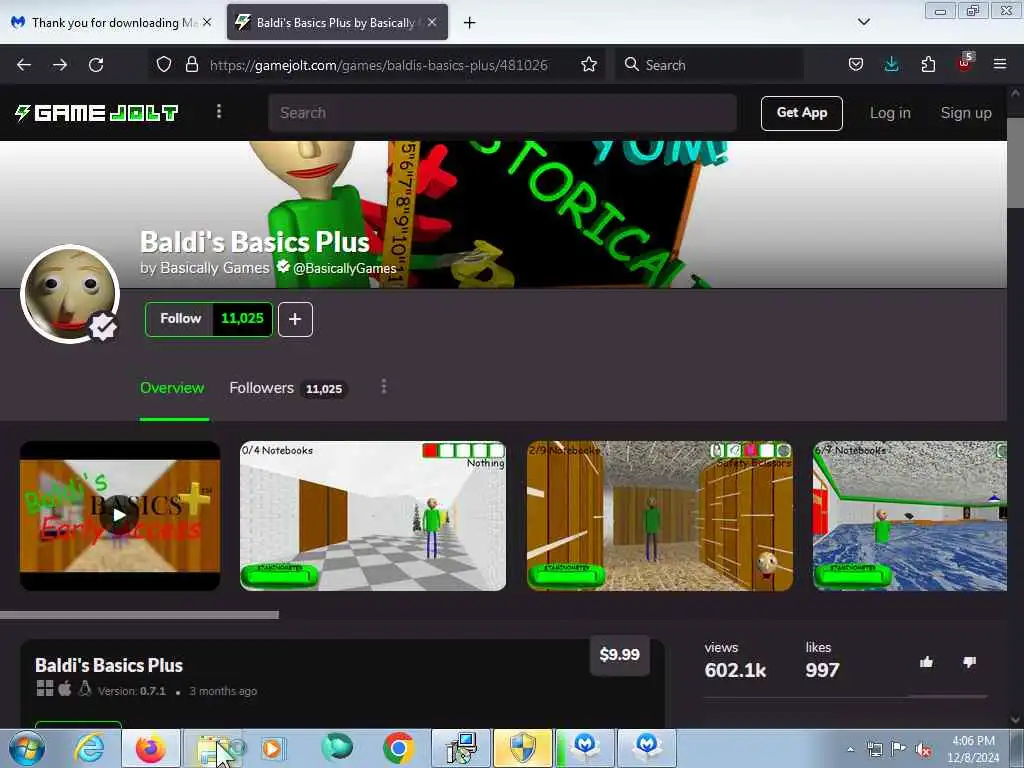Click the page vertical scrollbar
The height and width of the screenshot is (768, 1024).
(1015, 163)
